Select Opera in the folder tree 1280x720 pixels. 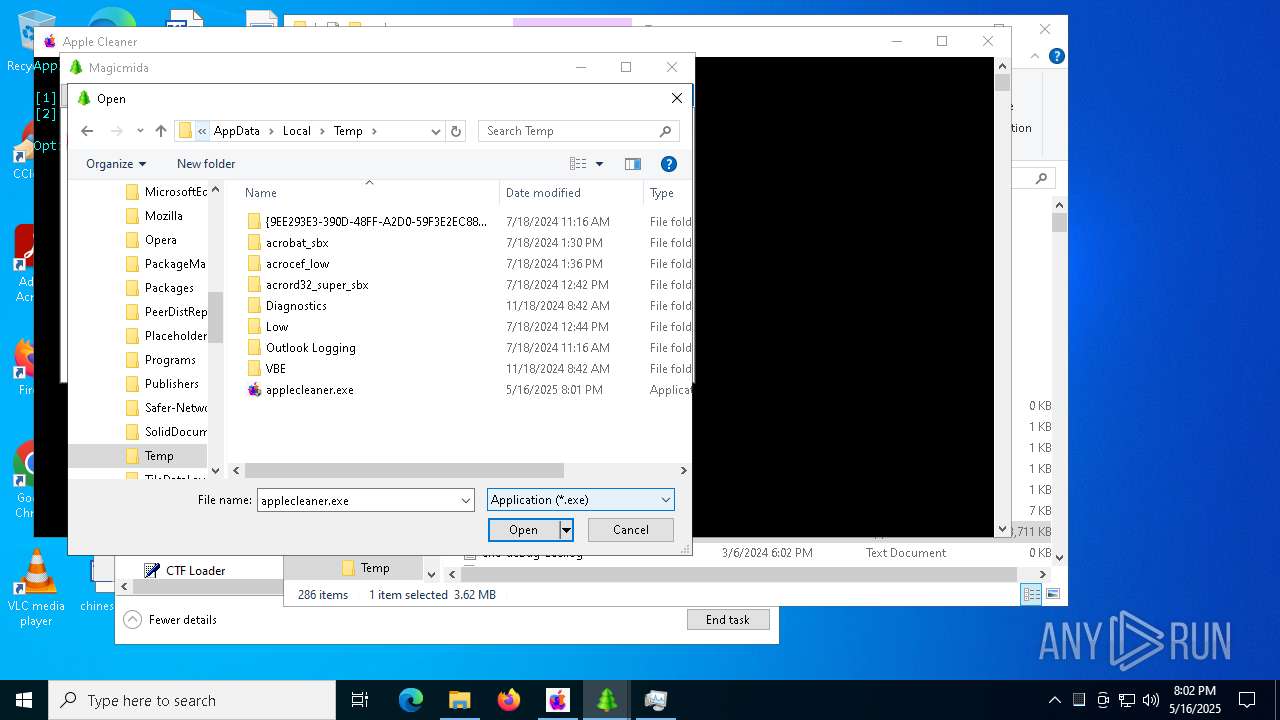click(160, 240)
